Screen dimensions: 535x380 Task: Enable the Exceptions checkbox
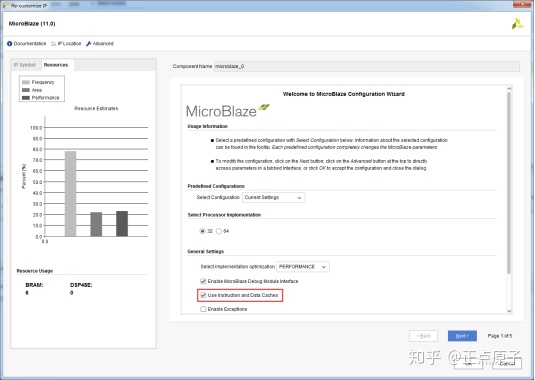[x=203, y=309]
